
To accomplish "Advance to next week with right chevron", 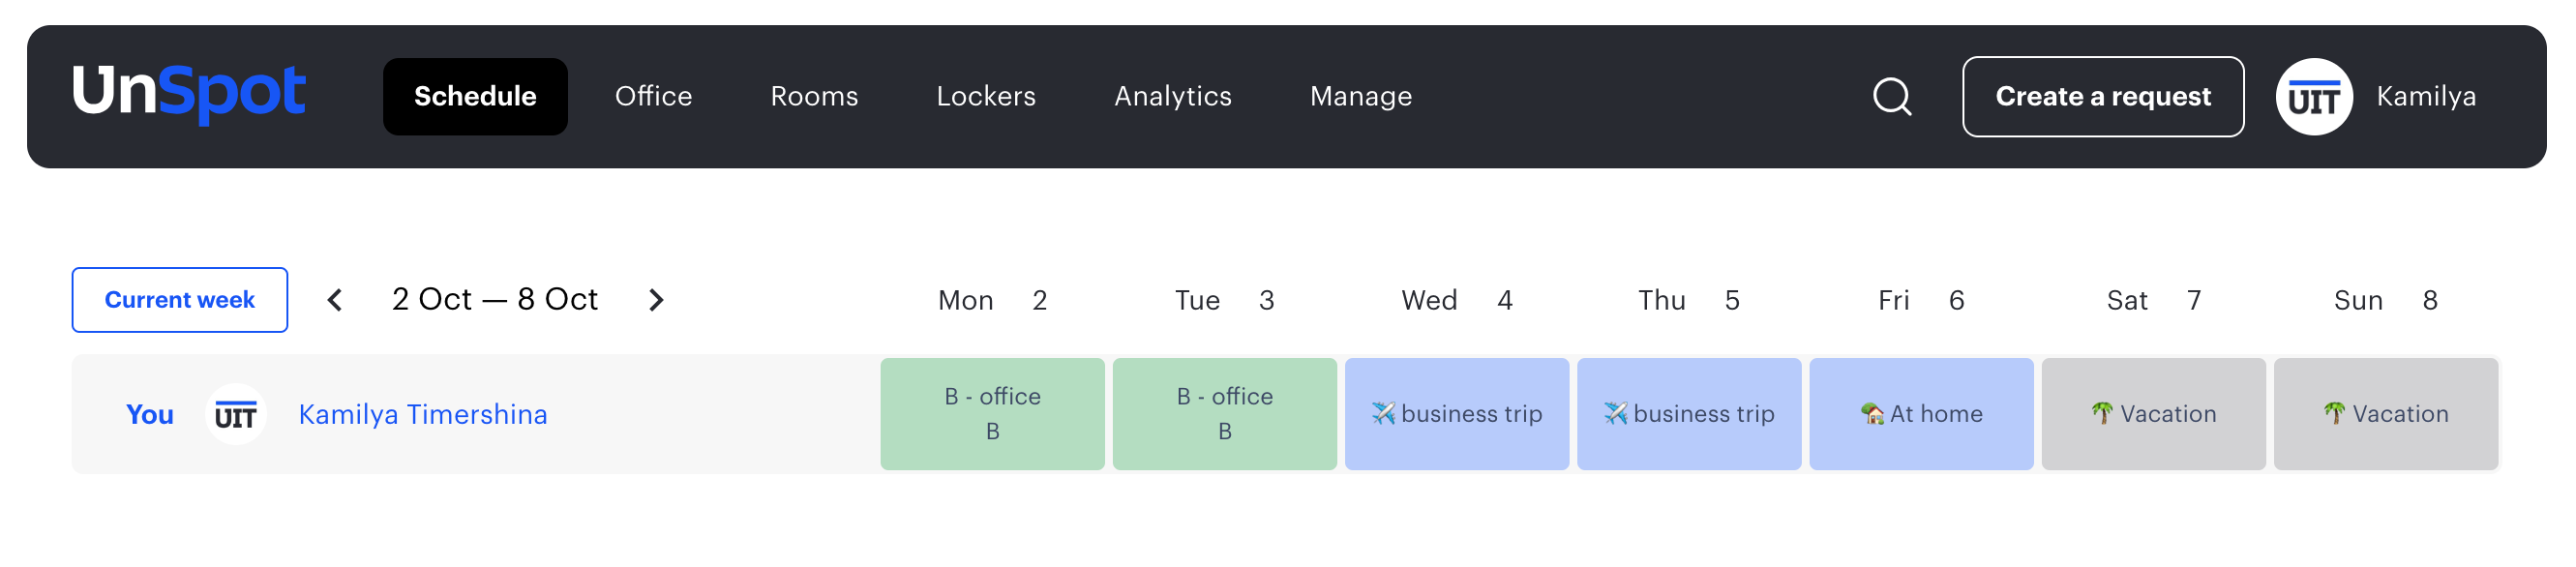I will 656,300.
